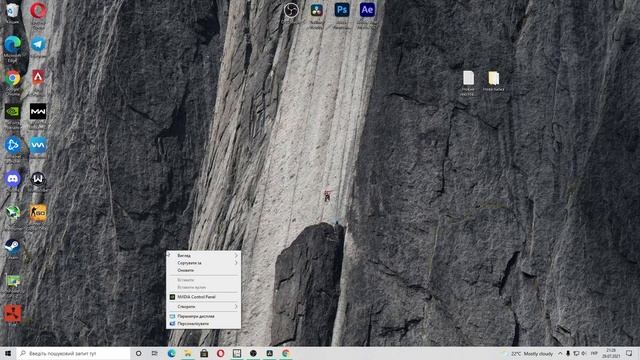This screenshot has width=640, height=360.
Task: Click the microphone icon in system tray
Action: (x=568, y=353)
